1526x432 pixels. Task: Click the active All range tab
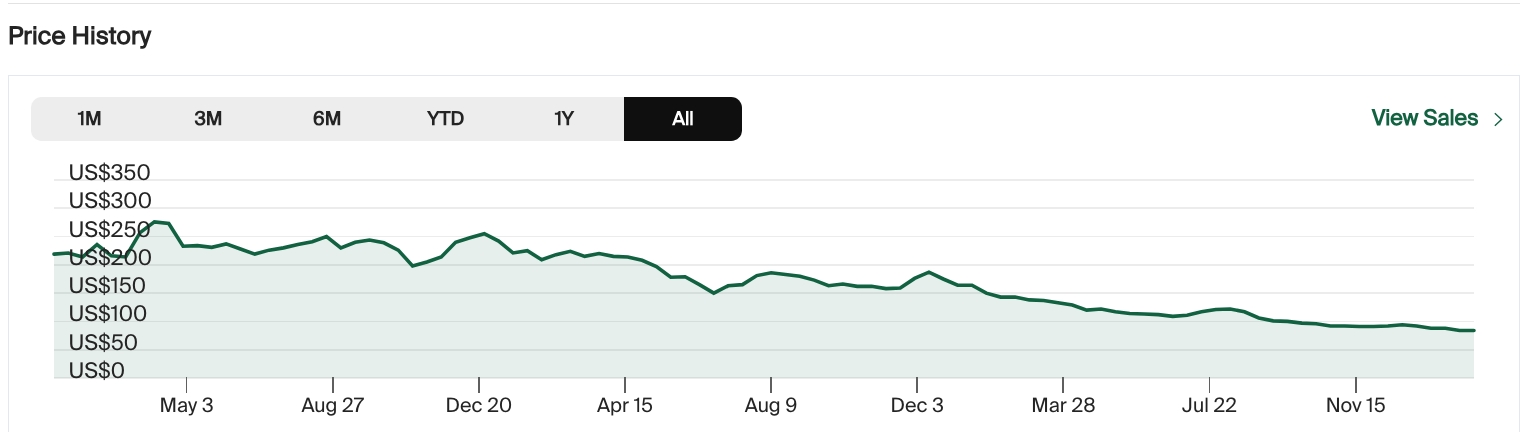683,119
